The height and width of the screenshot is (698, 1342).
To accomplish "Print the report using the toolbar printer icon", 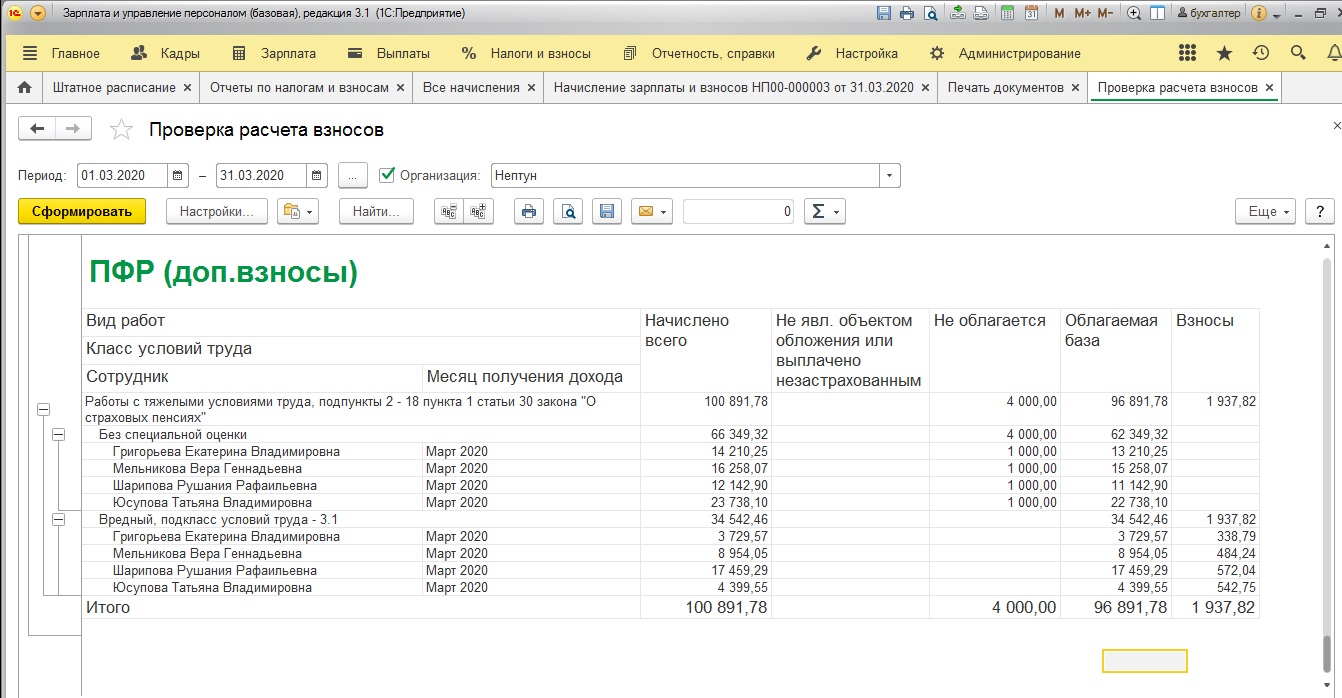I will click(529, 211).
